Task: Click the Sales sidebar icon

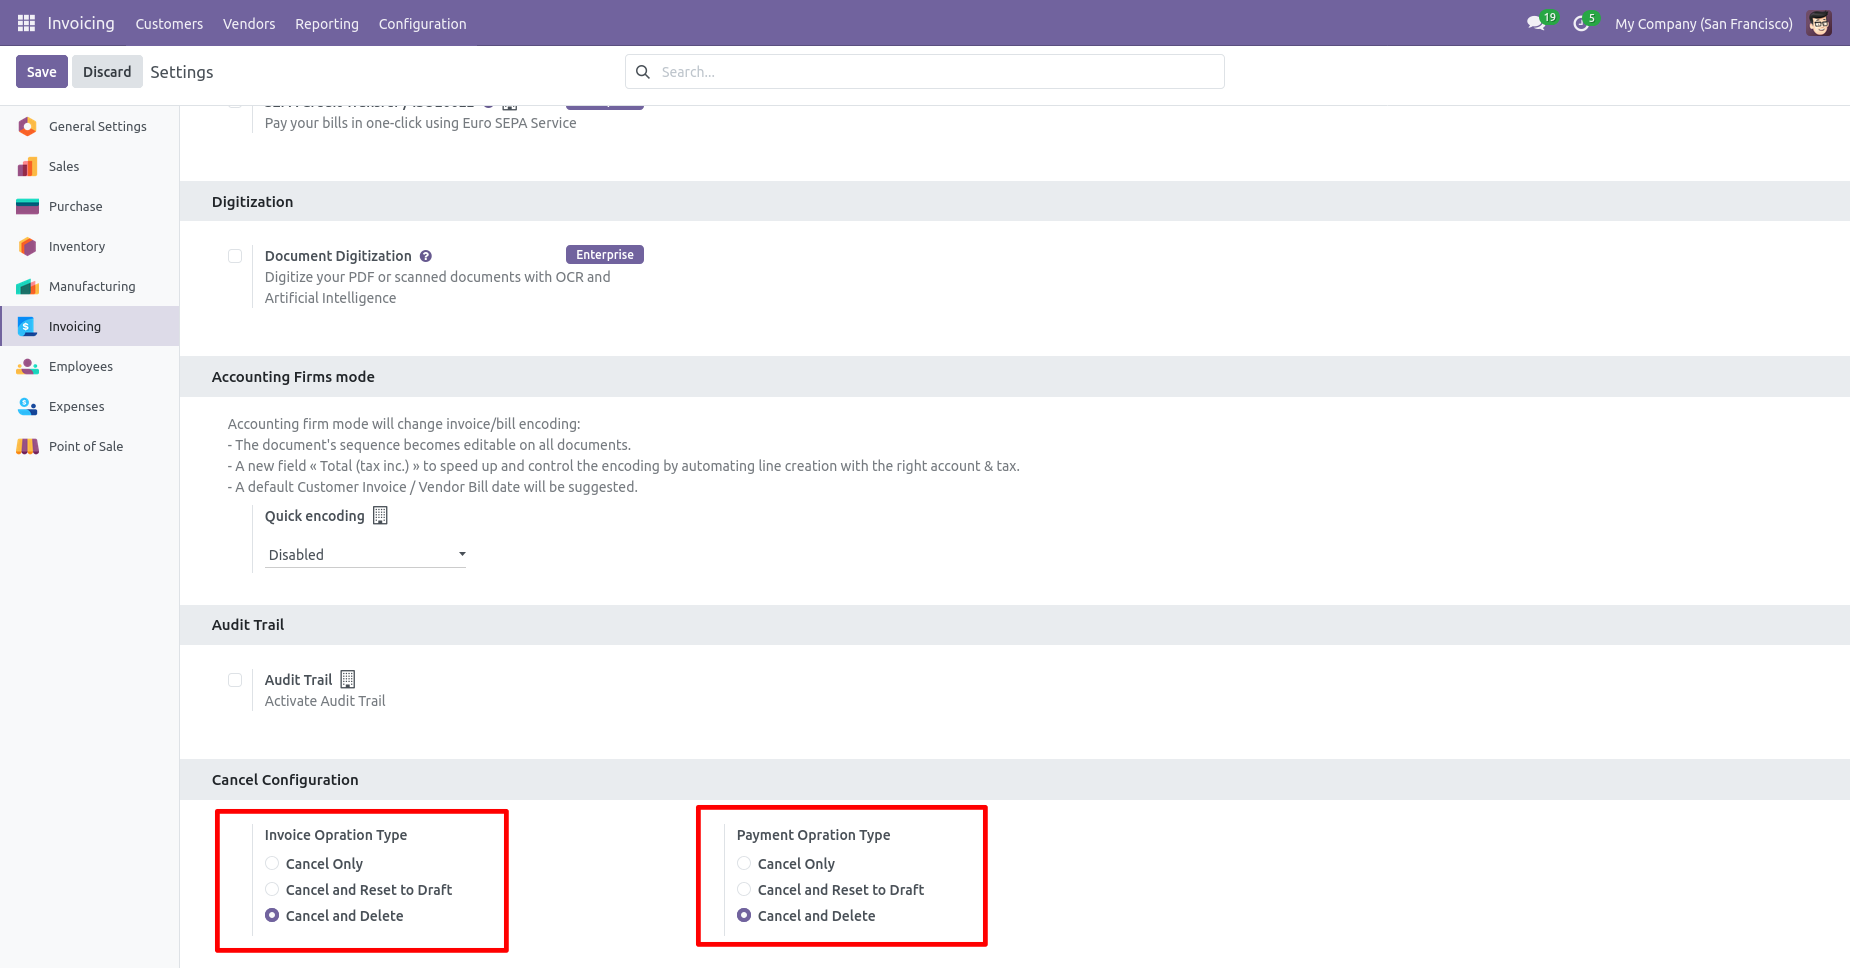Action: [28, 166]
